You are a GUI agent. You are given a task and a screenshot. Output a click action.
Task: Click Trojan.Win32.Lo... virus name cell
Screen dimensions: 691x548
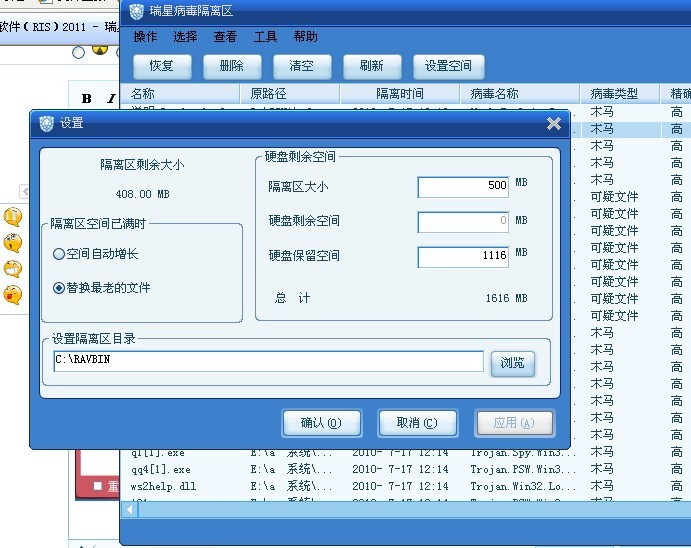point(523,486)
